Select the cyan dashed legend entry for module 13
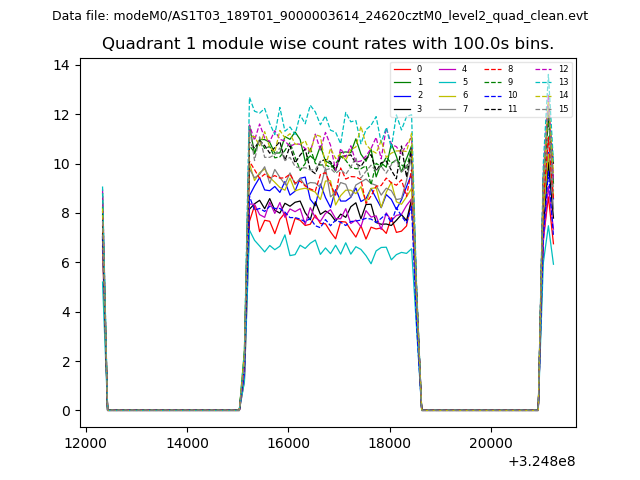Image resolution: width=640 pixels, height=480 pixels. pos(544,82)
